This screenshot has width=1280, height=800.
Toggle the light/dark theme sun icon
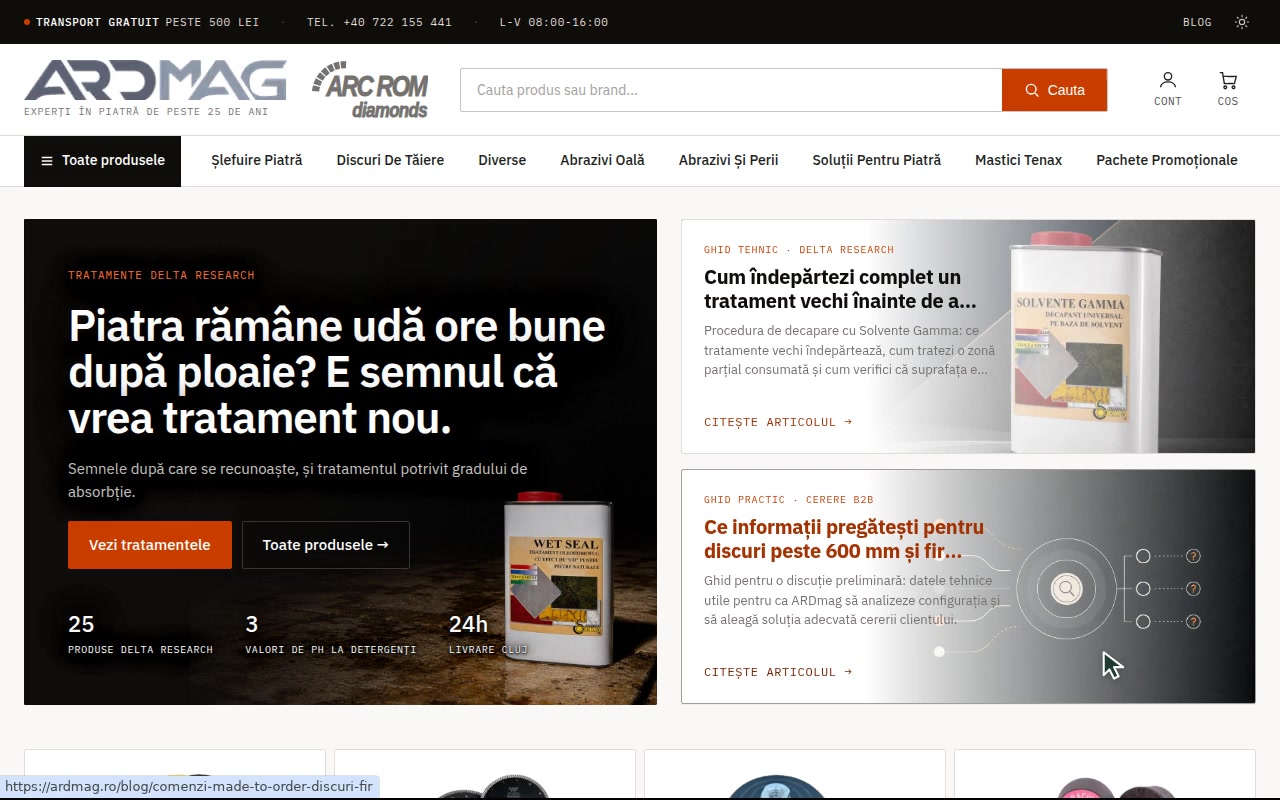click(x=1242, y=22)
